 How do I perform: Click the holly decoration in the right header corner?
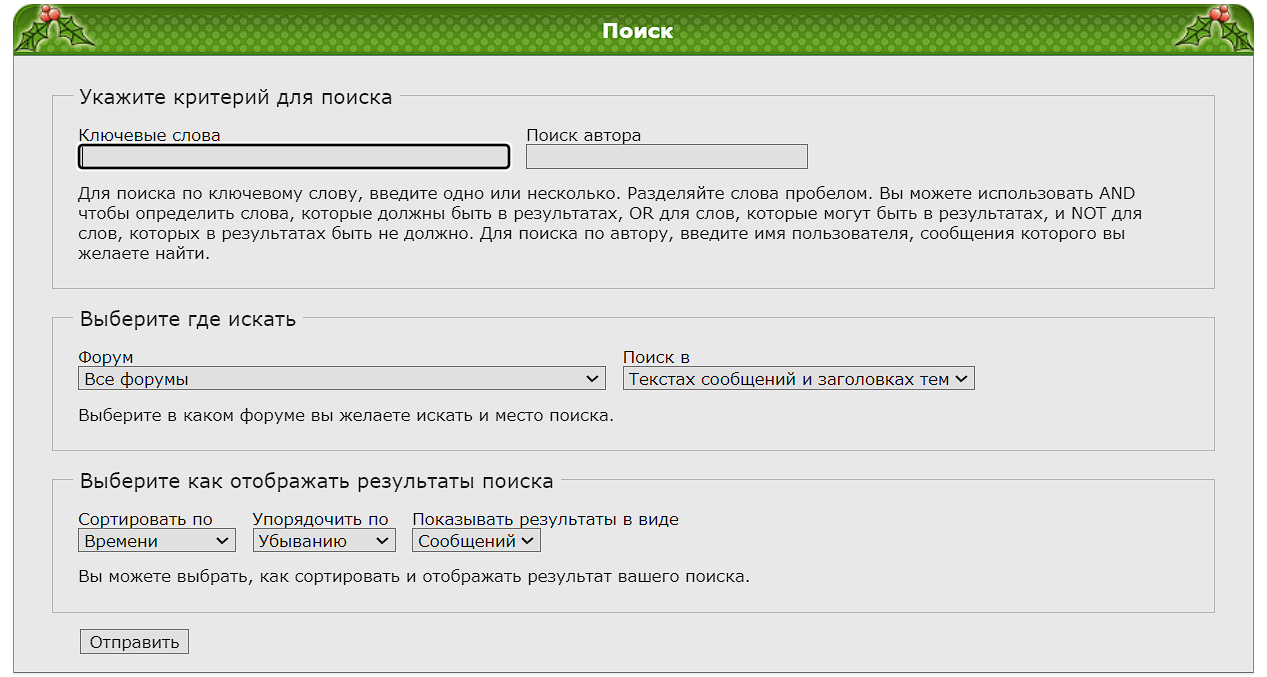pyautogui.click(x=1214, y=29)
